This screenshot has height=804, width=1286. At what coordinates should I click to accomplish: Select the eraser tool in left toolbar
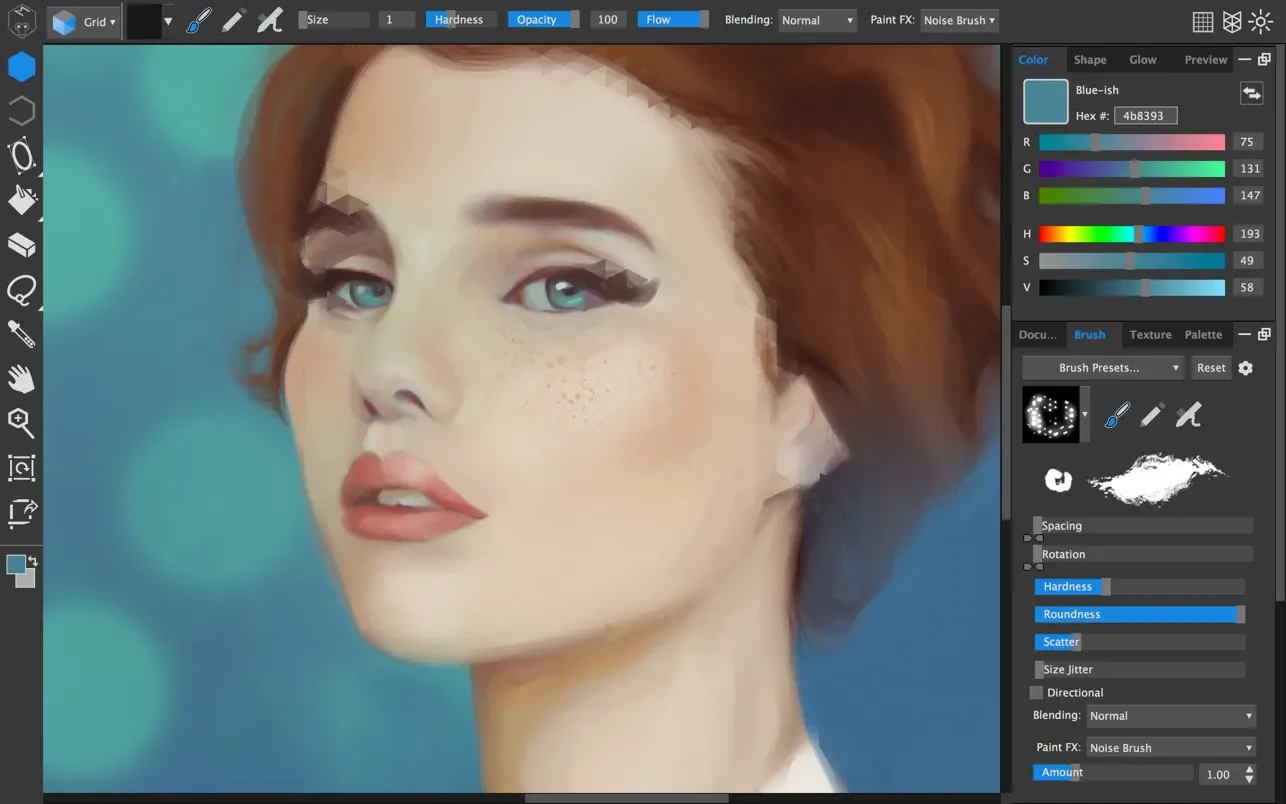point(21,245)
